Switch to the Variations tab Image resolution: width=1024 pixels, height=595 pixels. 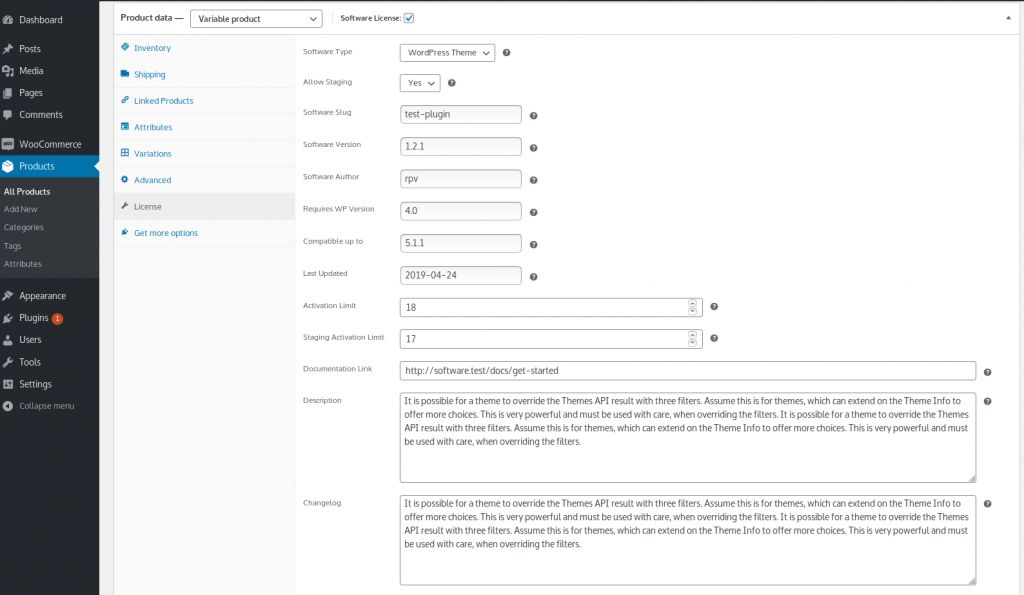(x=204, y=153)
